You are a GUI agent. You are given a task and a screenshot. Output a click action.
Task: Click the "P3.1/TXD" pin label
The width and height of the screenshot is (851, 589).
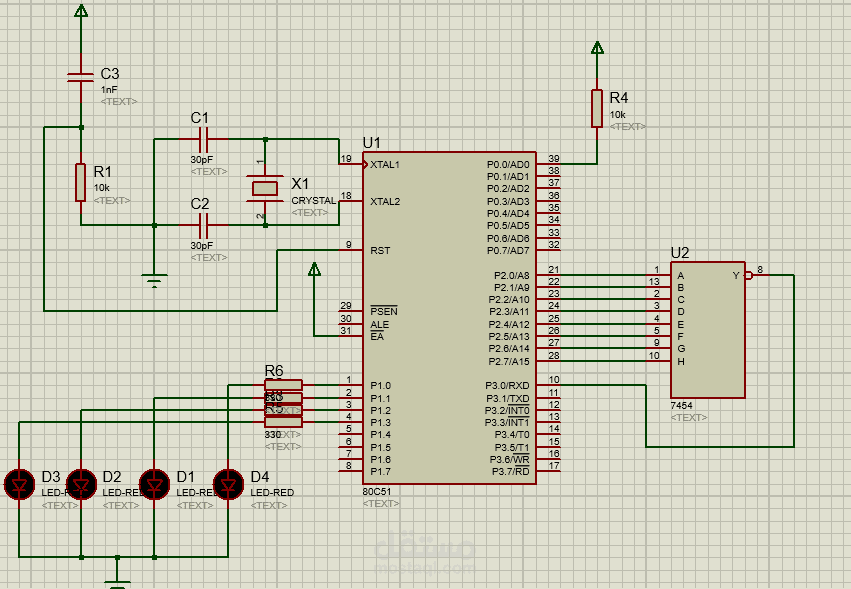[x=507, y=398]
